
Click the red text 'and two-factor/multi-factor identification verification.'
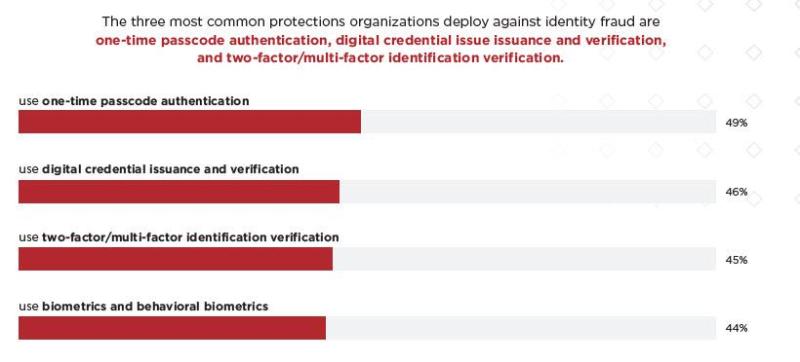point(381,58)
